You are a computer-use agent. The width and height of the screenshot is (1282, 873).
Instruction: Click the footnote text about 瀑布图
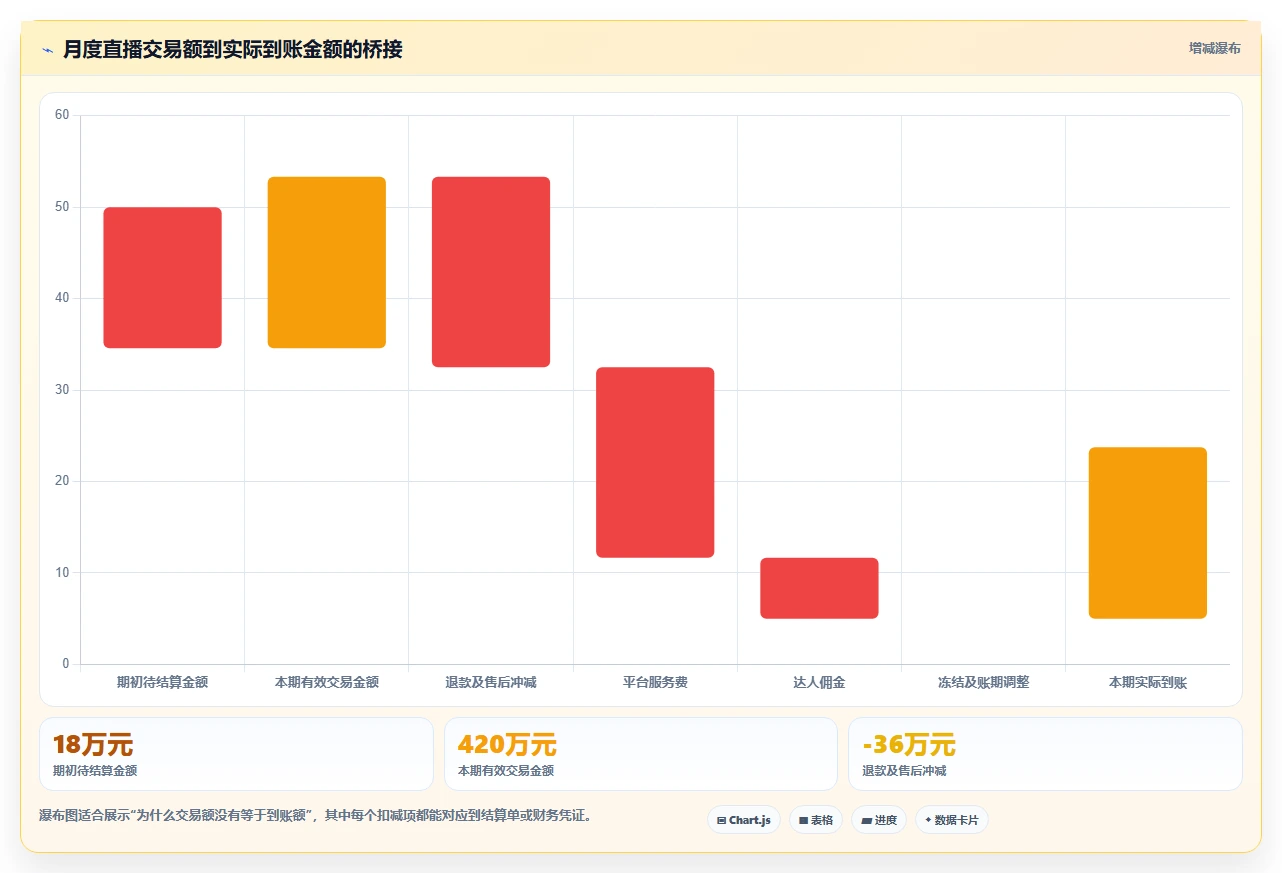tap(319, 816)
